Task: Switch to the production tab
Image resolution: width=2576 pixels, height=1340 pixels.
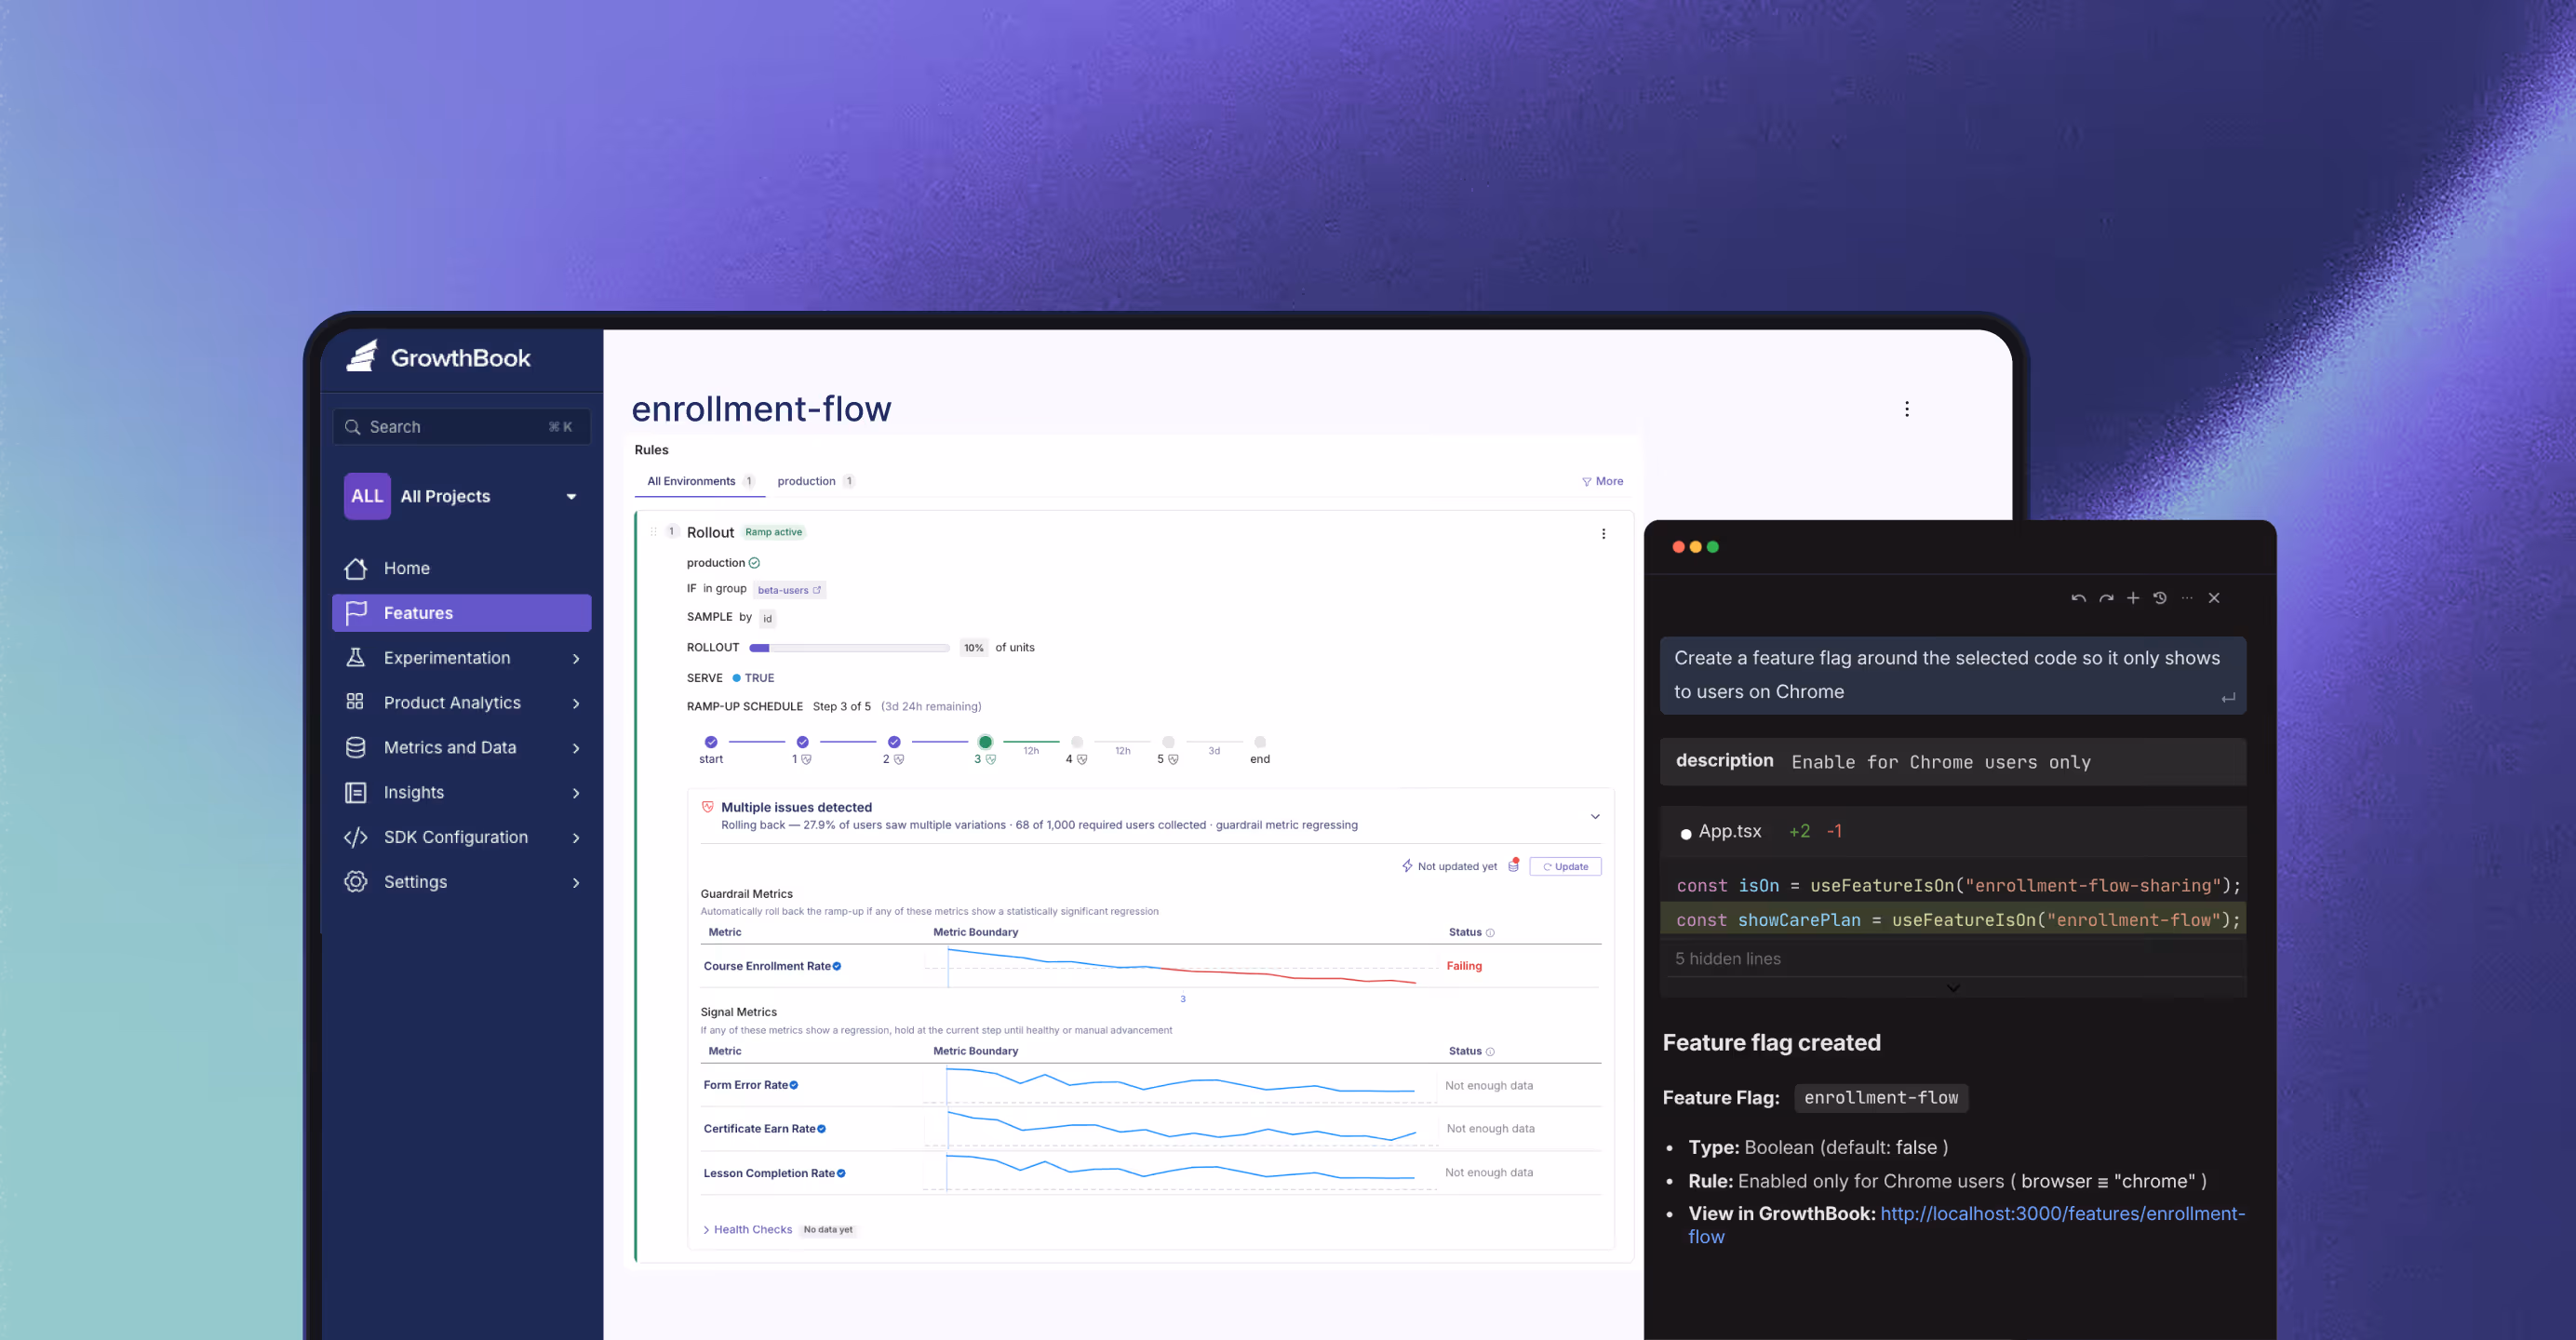Action: pyautogui.click(x=815, y=481)
